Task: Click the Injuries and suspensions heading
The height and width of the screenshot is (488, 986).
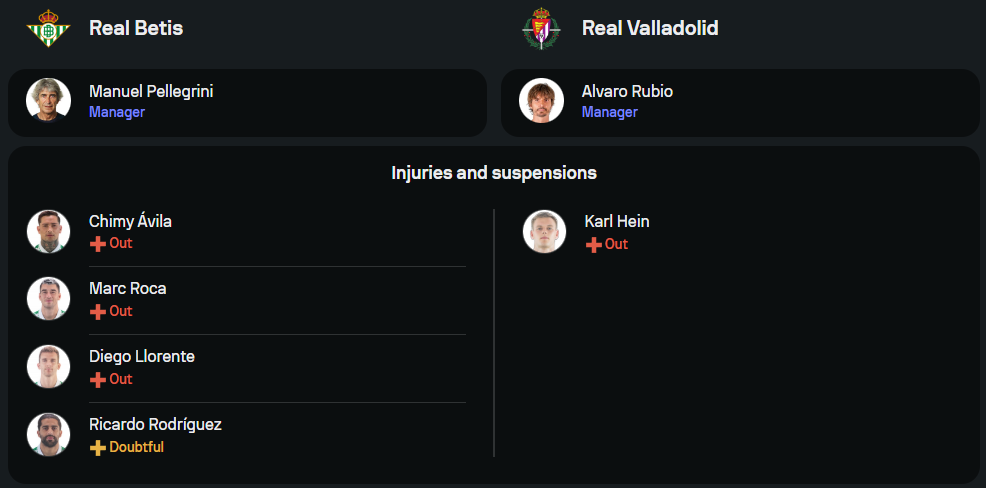Action: (494, 173)
